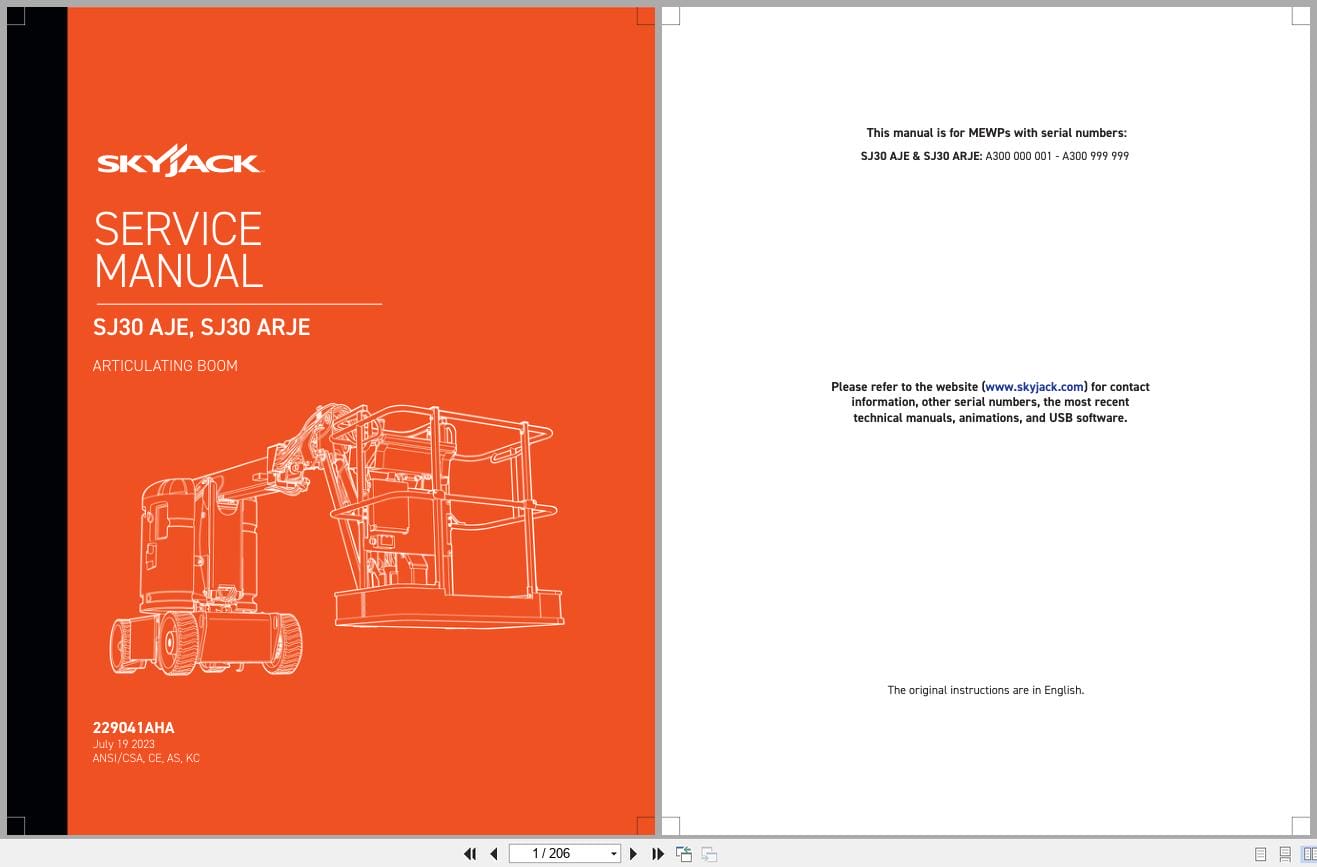Advance to the next page
Screen dimensions: 1317x867
coord(634,854)
